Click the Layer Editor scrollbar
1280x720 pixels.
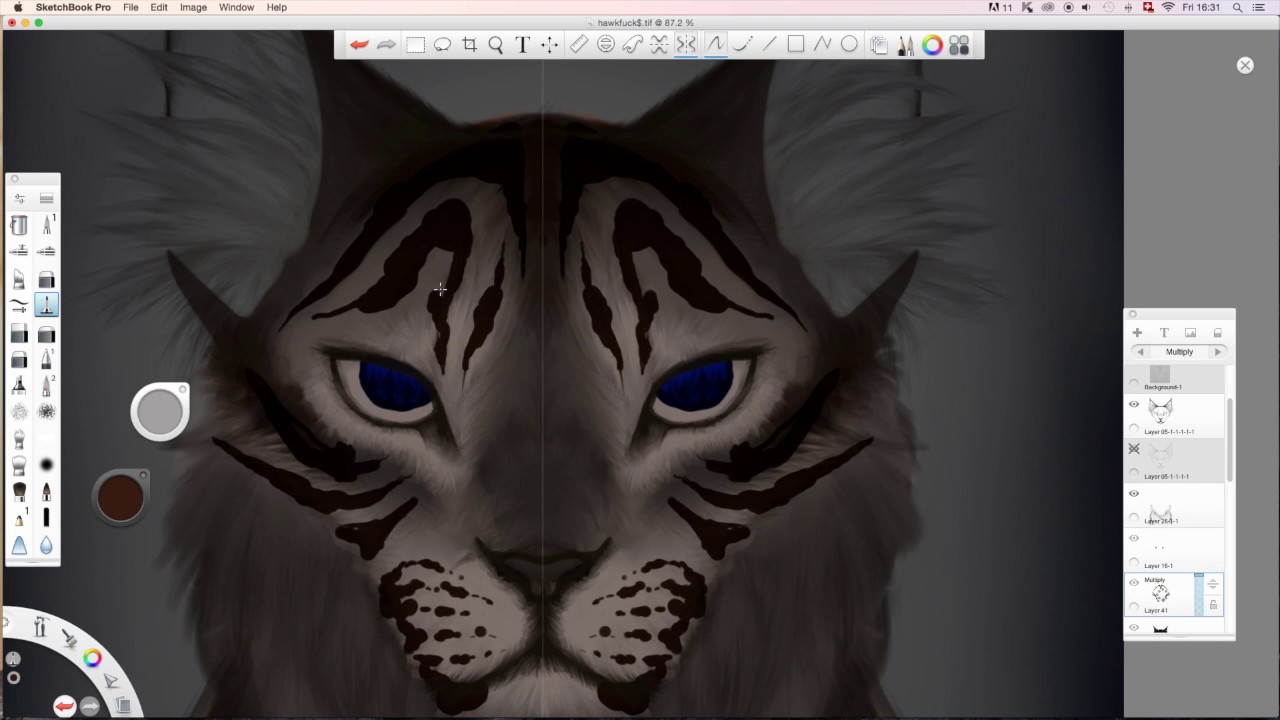1230,440
